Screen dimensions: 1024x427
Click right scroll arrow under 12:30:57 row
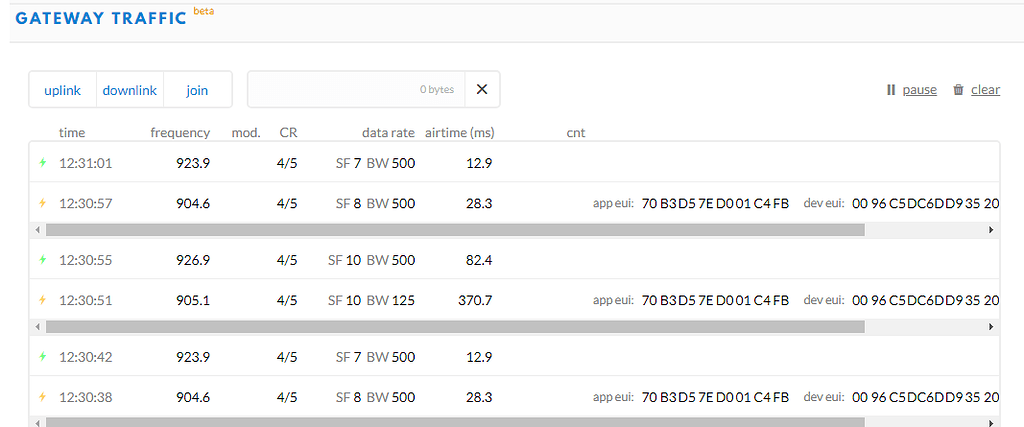point(991,230)
